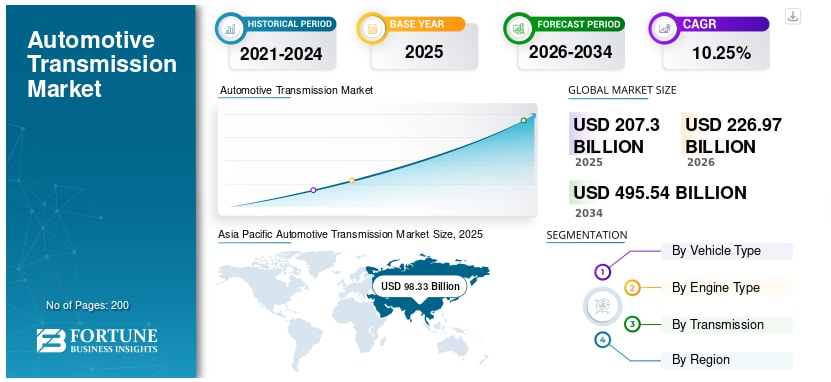
Task: Click the USD 207.3 BILLION figure
Action: [616, 136]
